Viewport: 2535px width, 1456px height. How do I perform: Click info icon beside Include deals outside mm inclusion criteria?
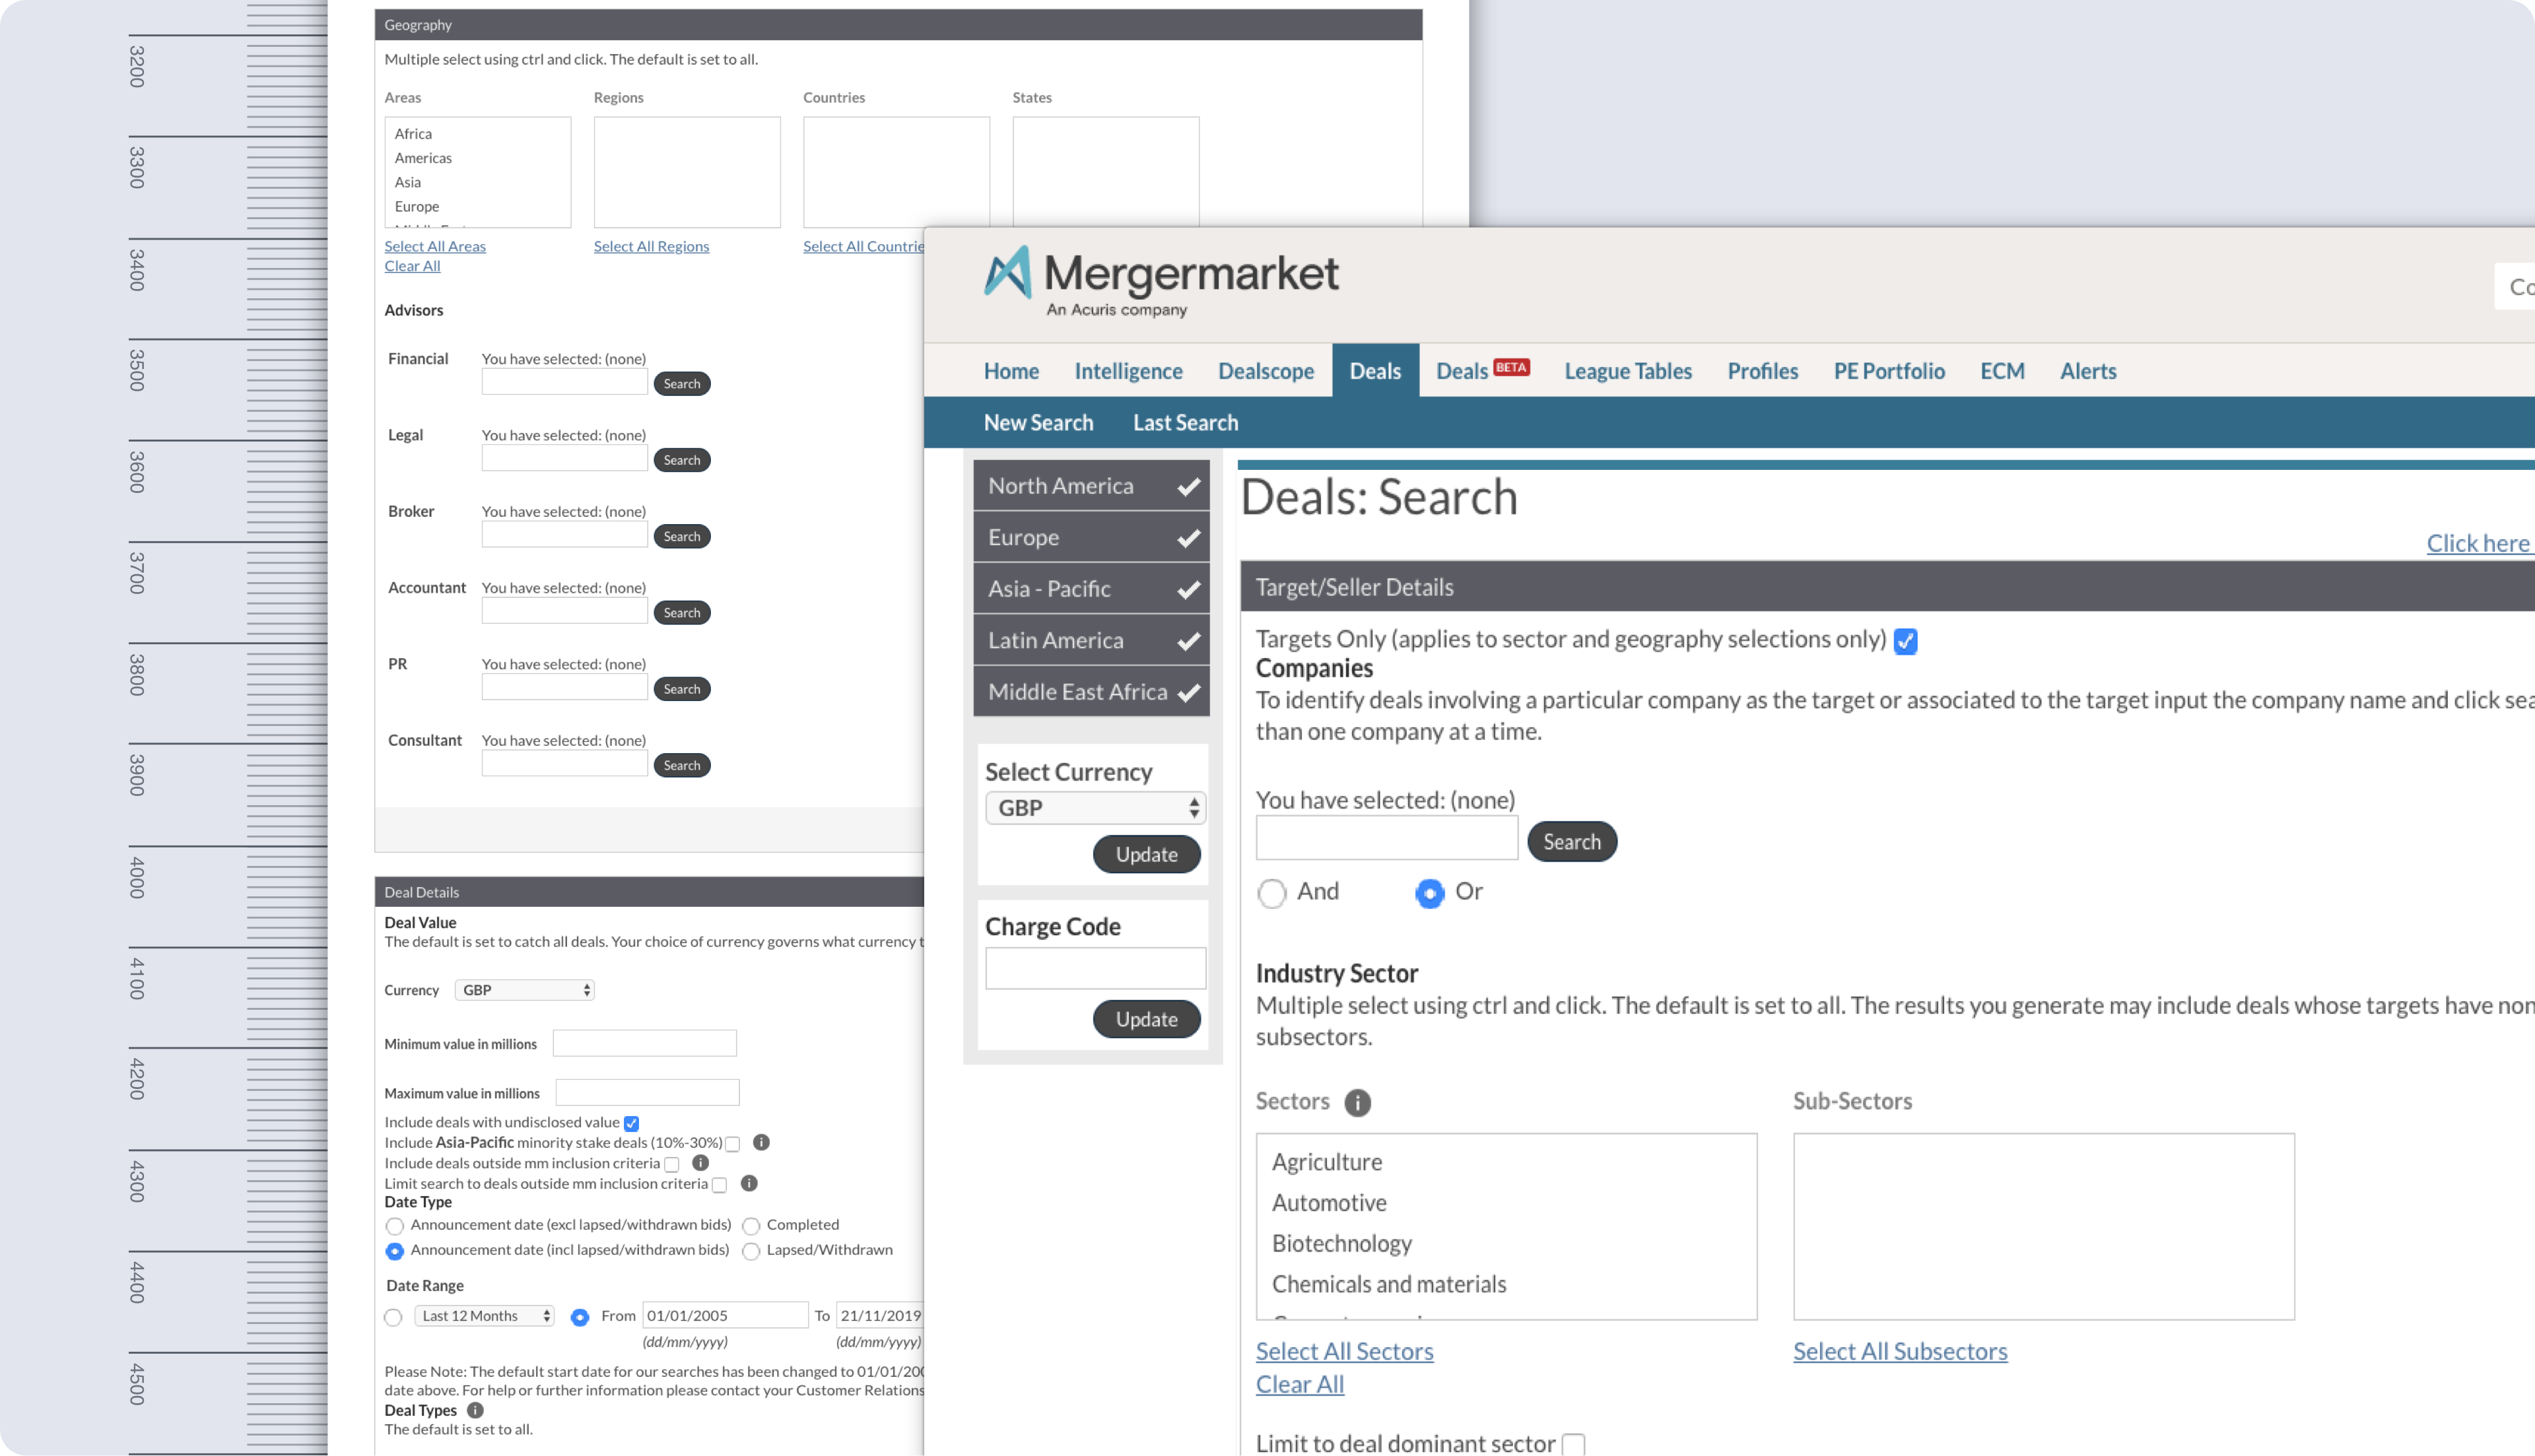point(700,1163)
